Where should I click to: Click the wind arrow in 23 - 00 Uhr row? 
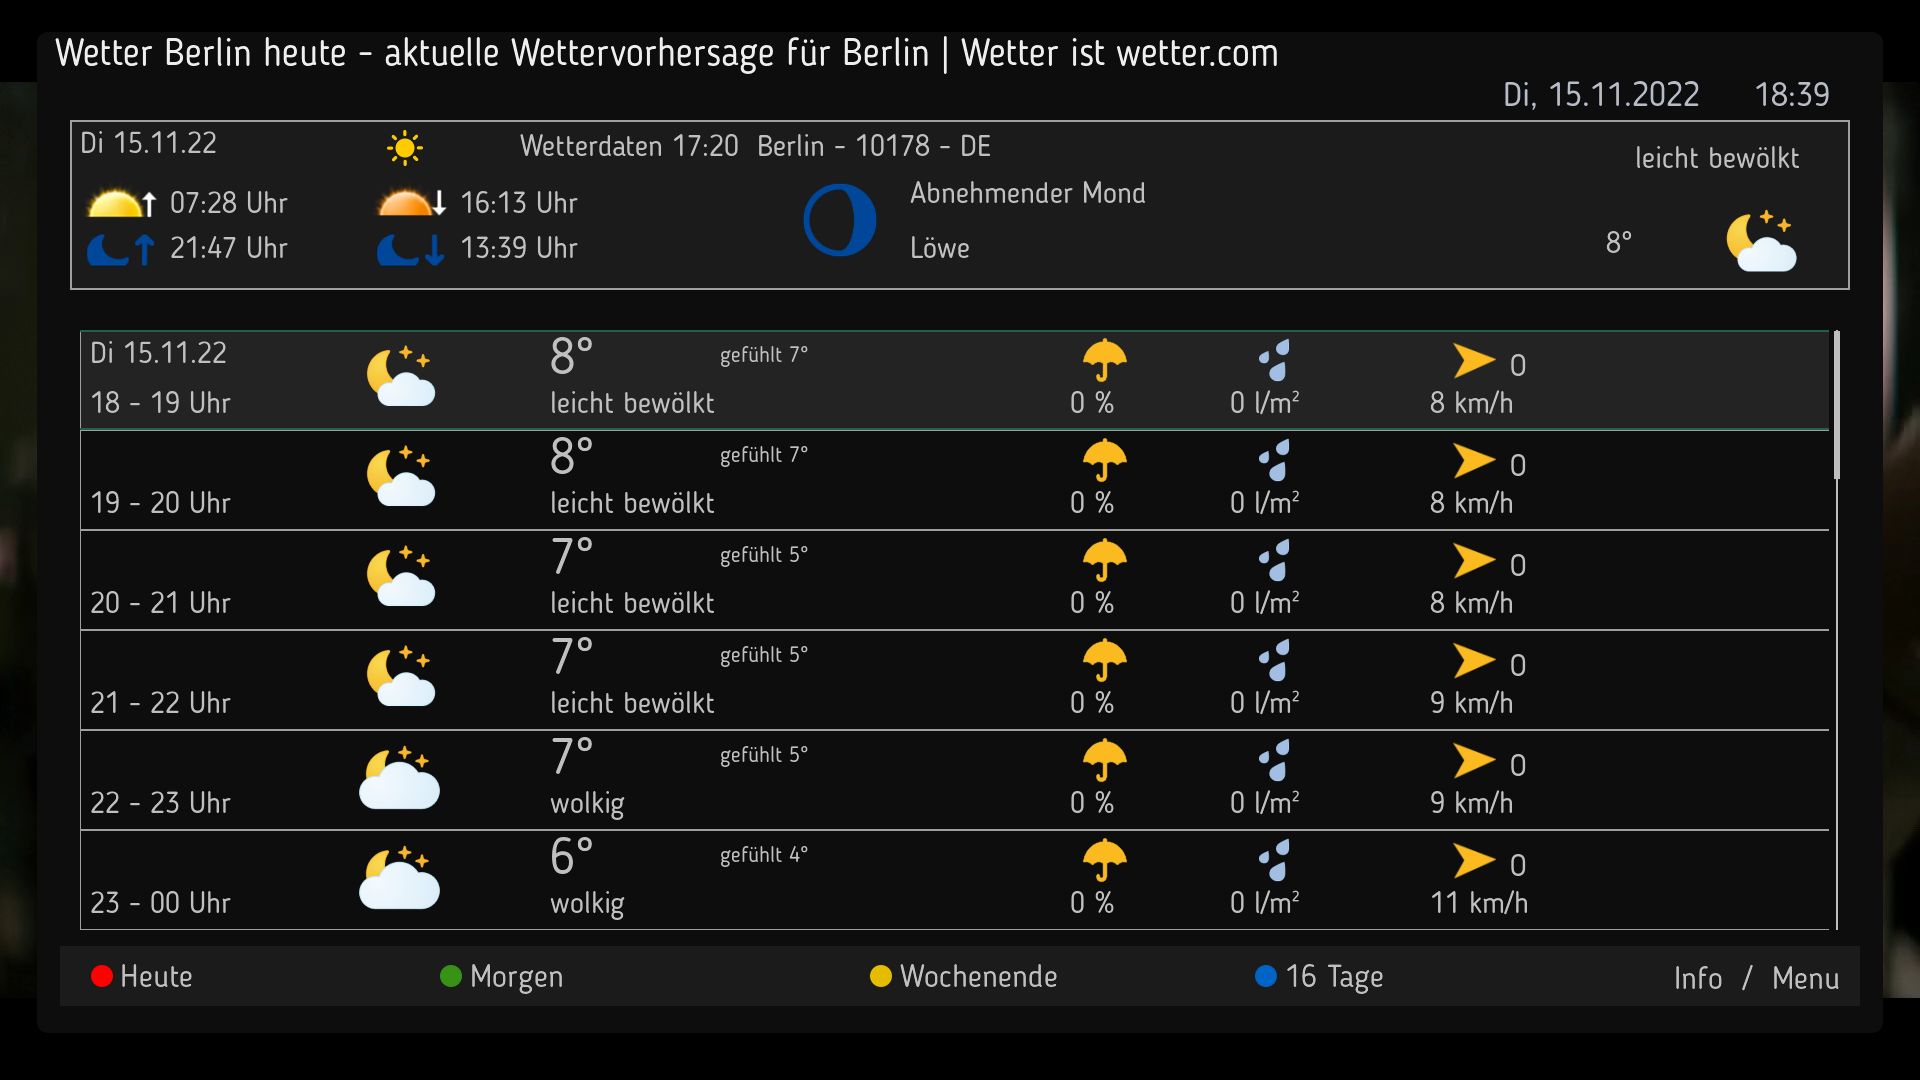(x=1474, y=860)
